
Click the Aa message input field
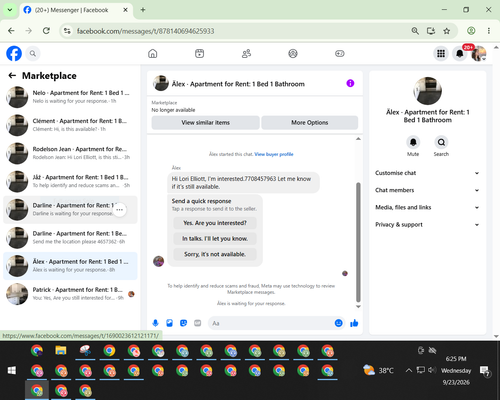(x=271, y=323)
